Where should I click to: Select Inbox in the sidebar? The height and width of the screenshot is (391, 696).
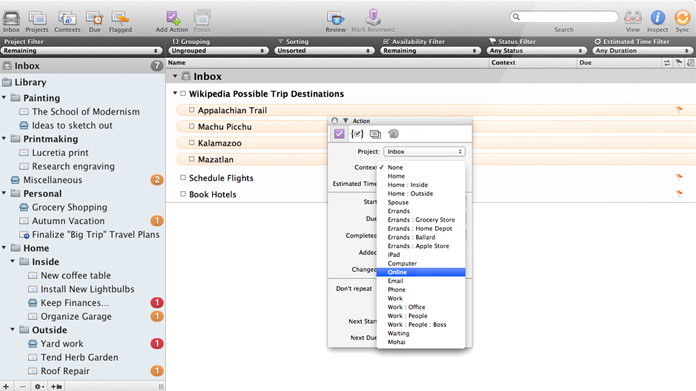(x=83, y=66)
